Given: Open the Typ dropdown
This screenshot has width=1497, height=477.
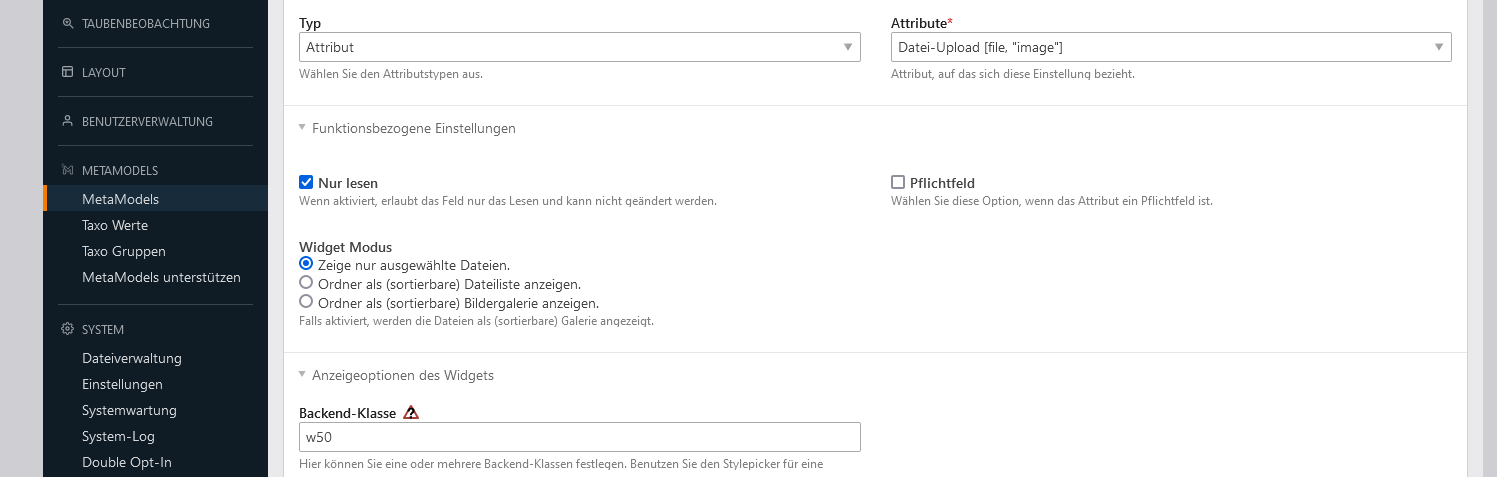Looking at the screenshot, I should point(579,47).
